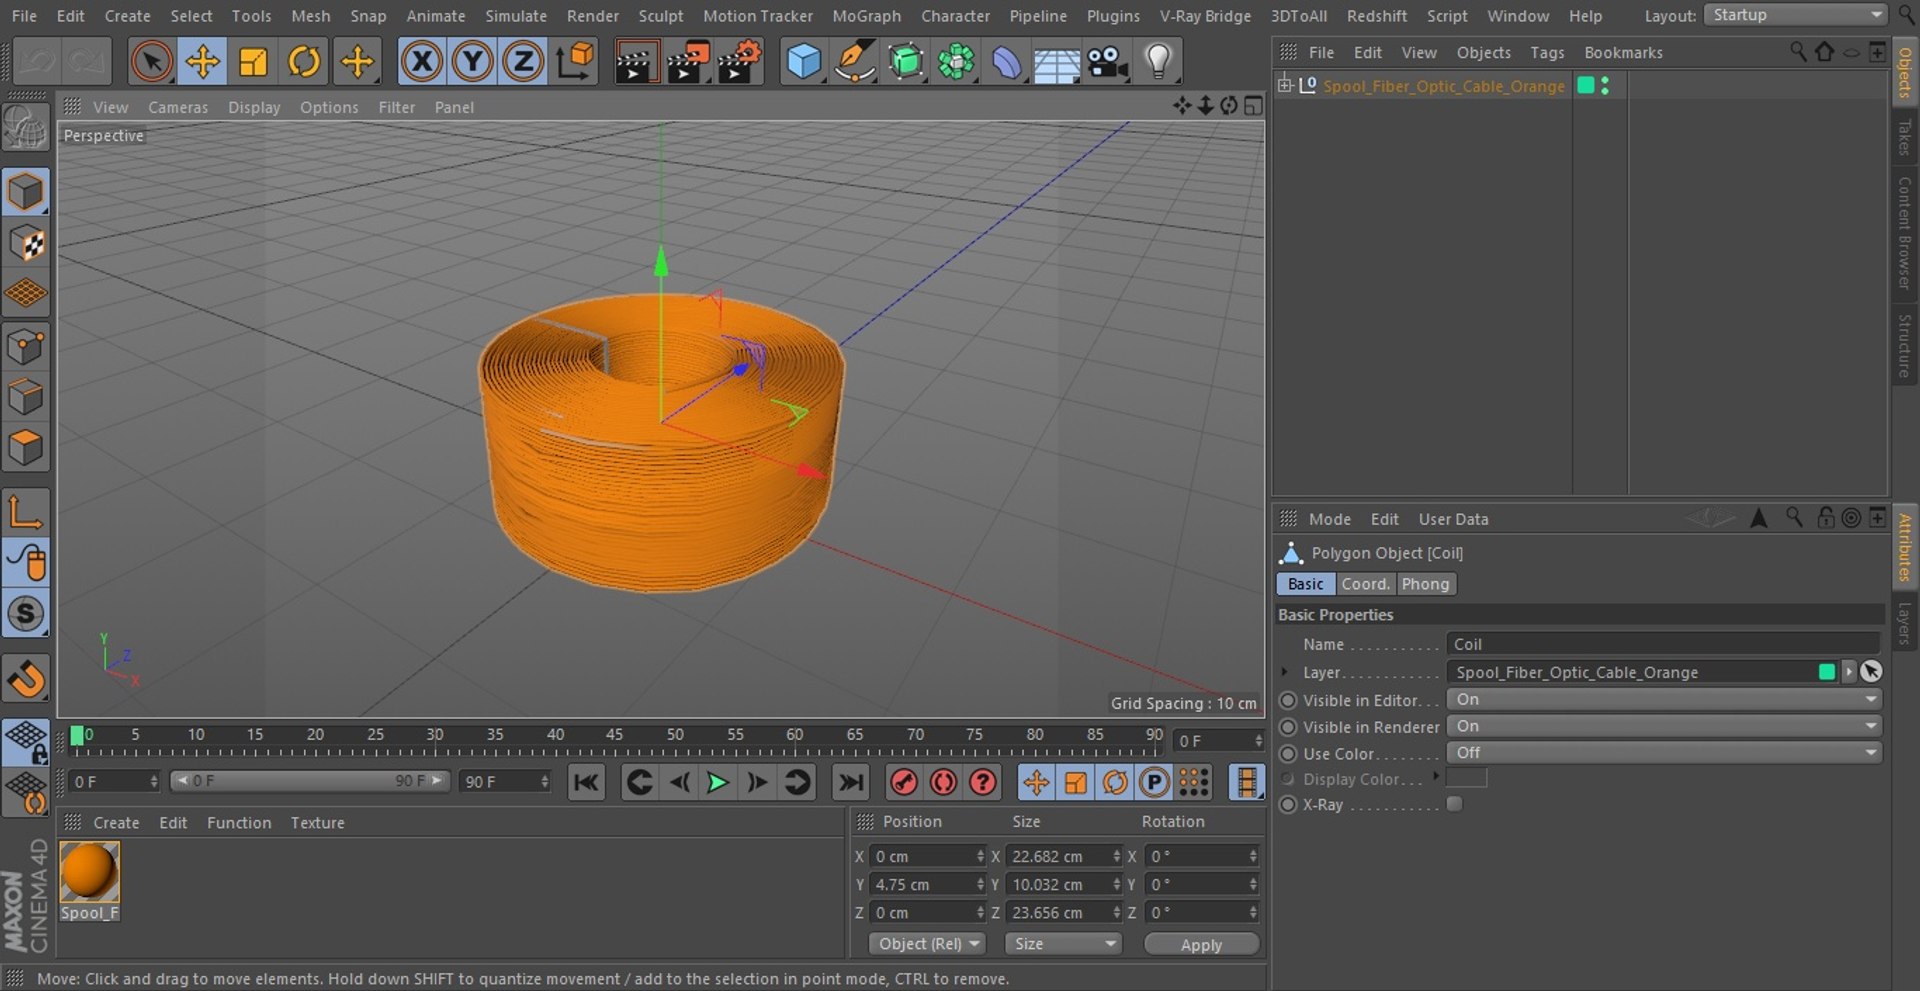
Task: Click Display Color swatch
Action: pyautogui.click(x=1467, y=778)
